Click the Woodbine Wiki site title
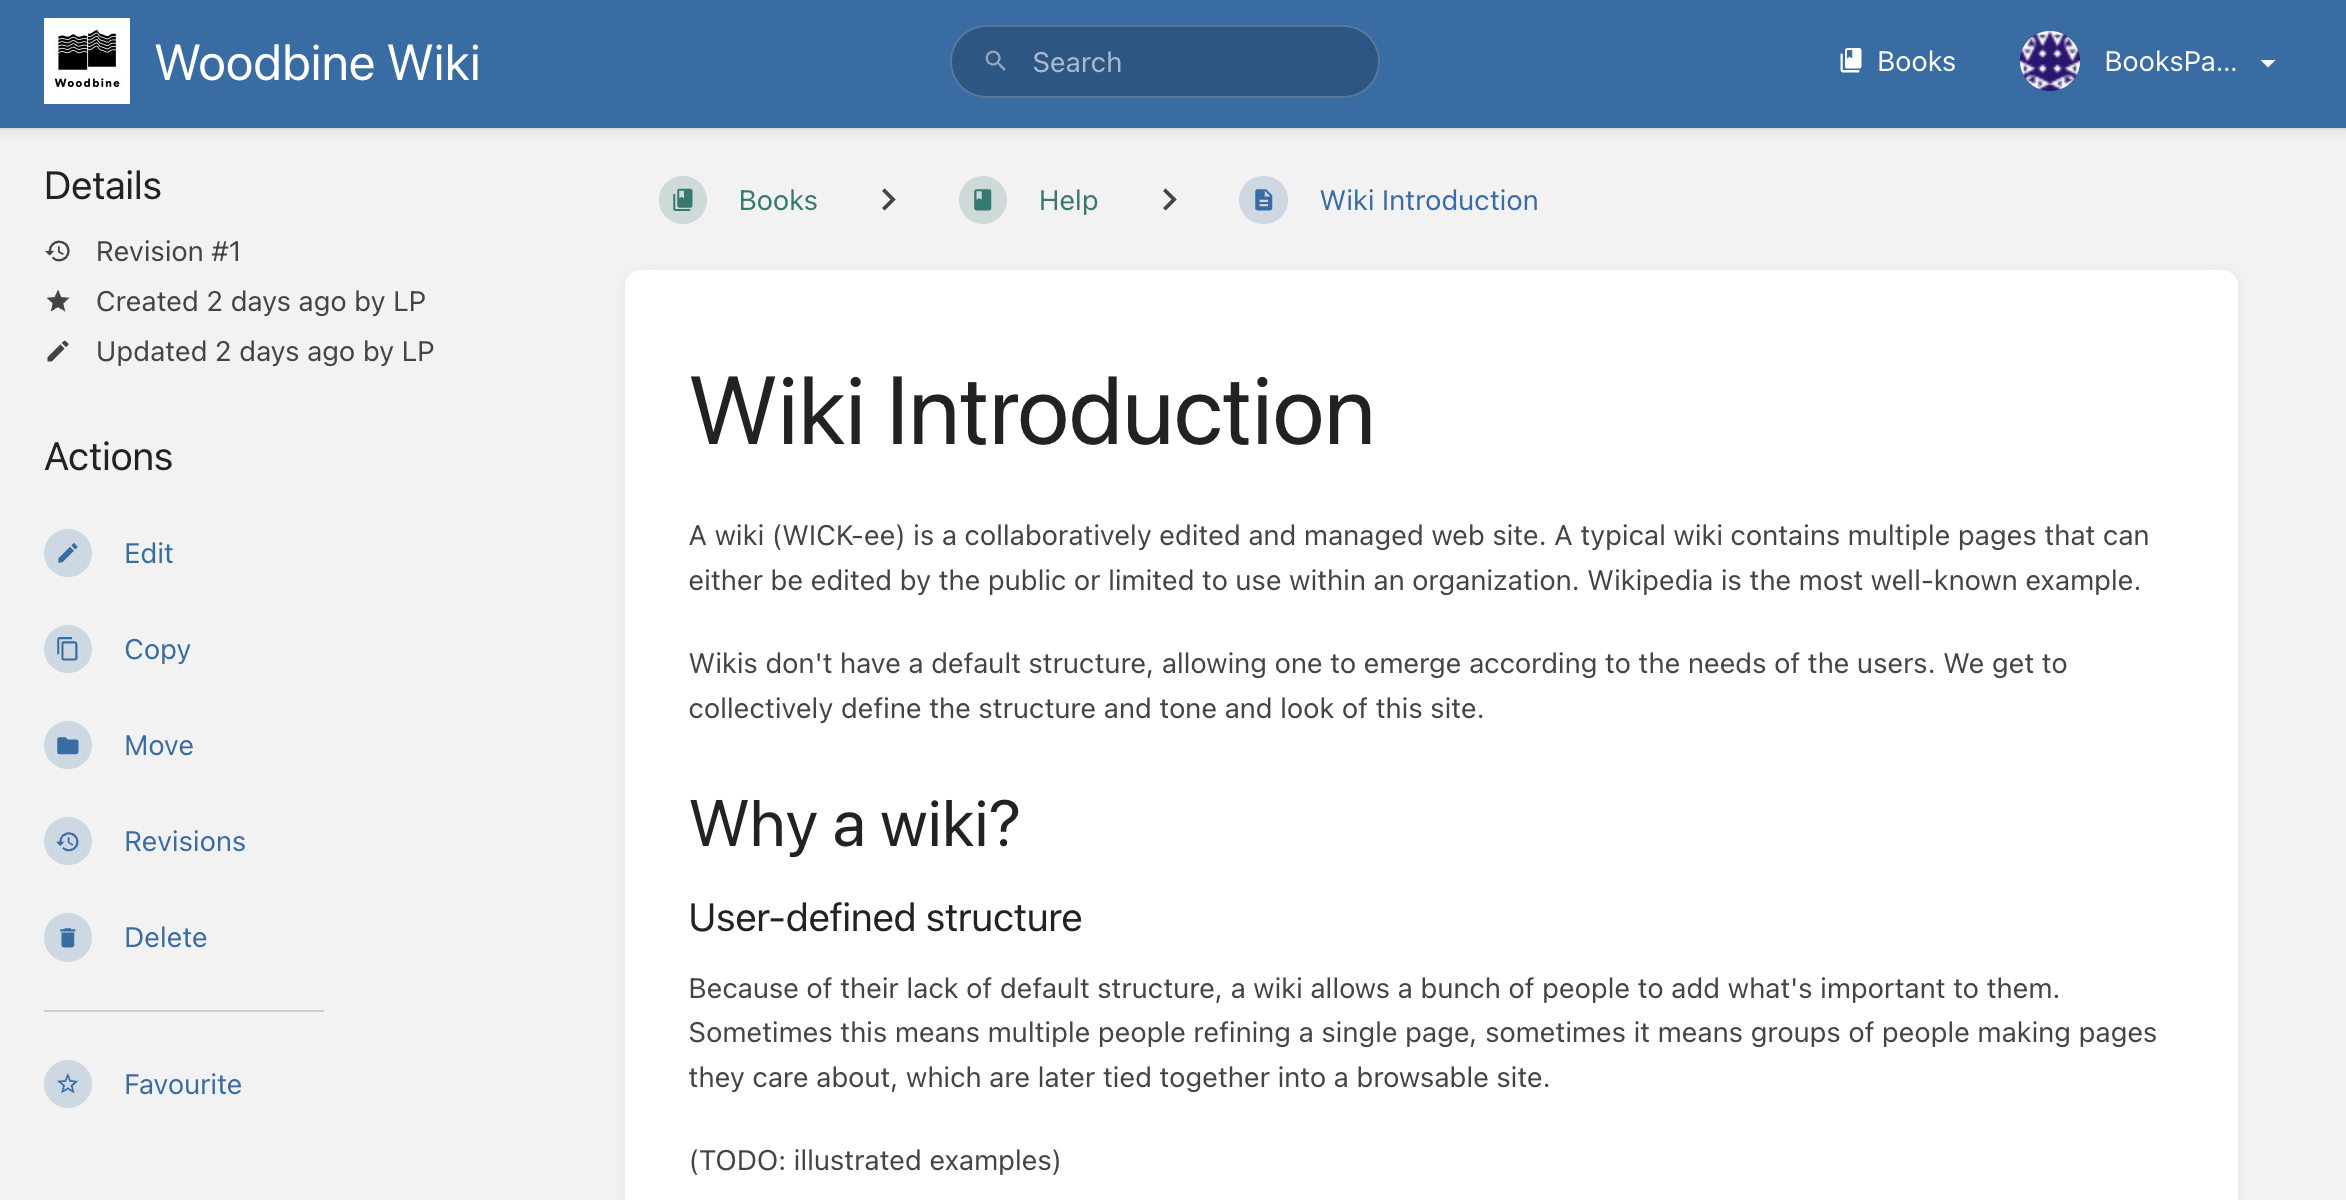Image resolution: width=2346 pixels, height=1200 pixels. coord(317,62)
